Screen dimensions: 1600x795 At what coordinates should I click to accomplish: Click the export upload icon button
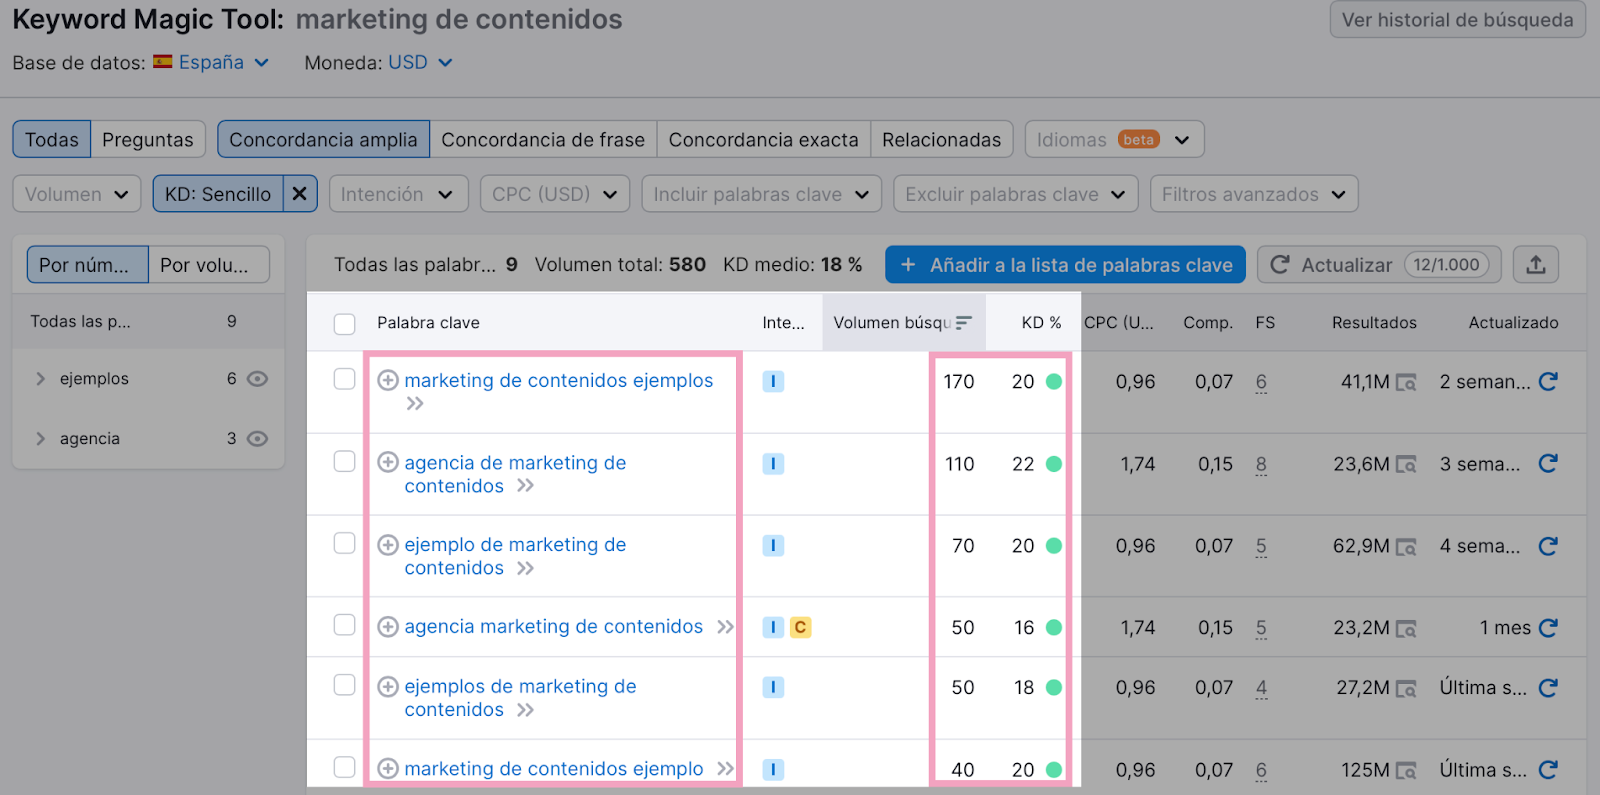click(x=1536, y=265)
